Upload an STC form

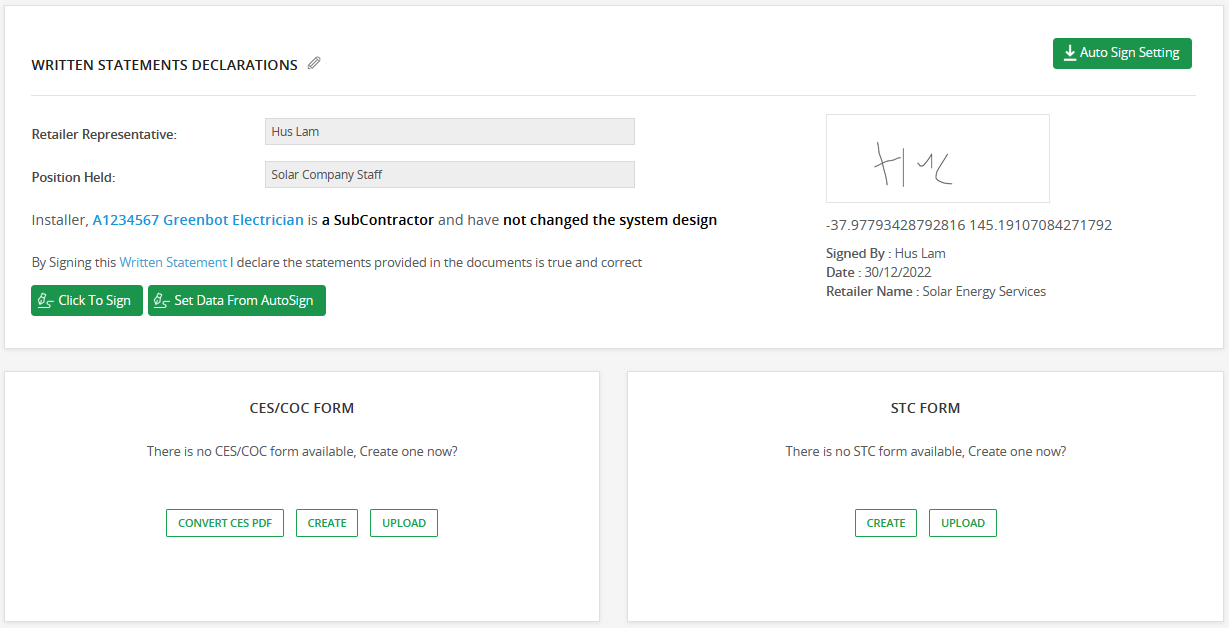(x=963, y=523)
